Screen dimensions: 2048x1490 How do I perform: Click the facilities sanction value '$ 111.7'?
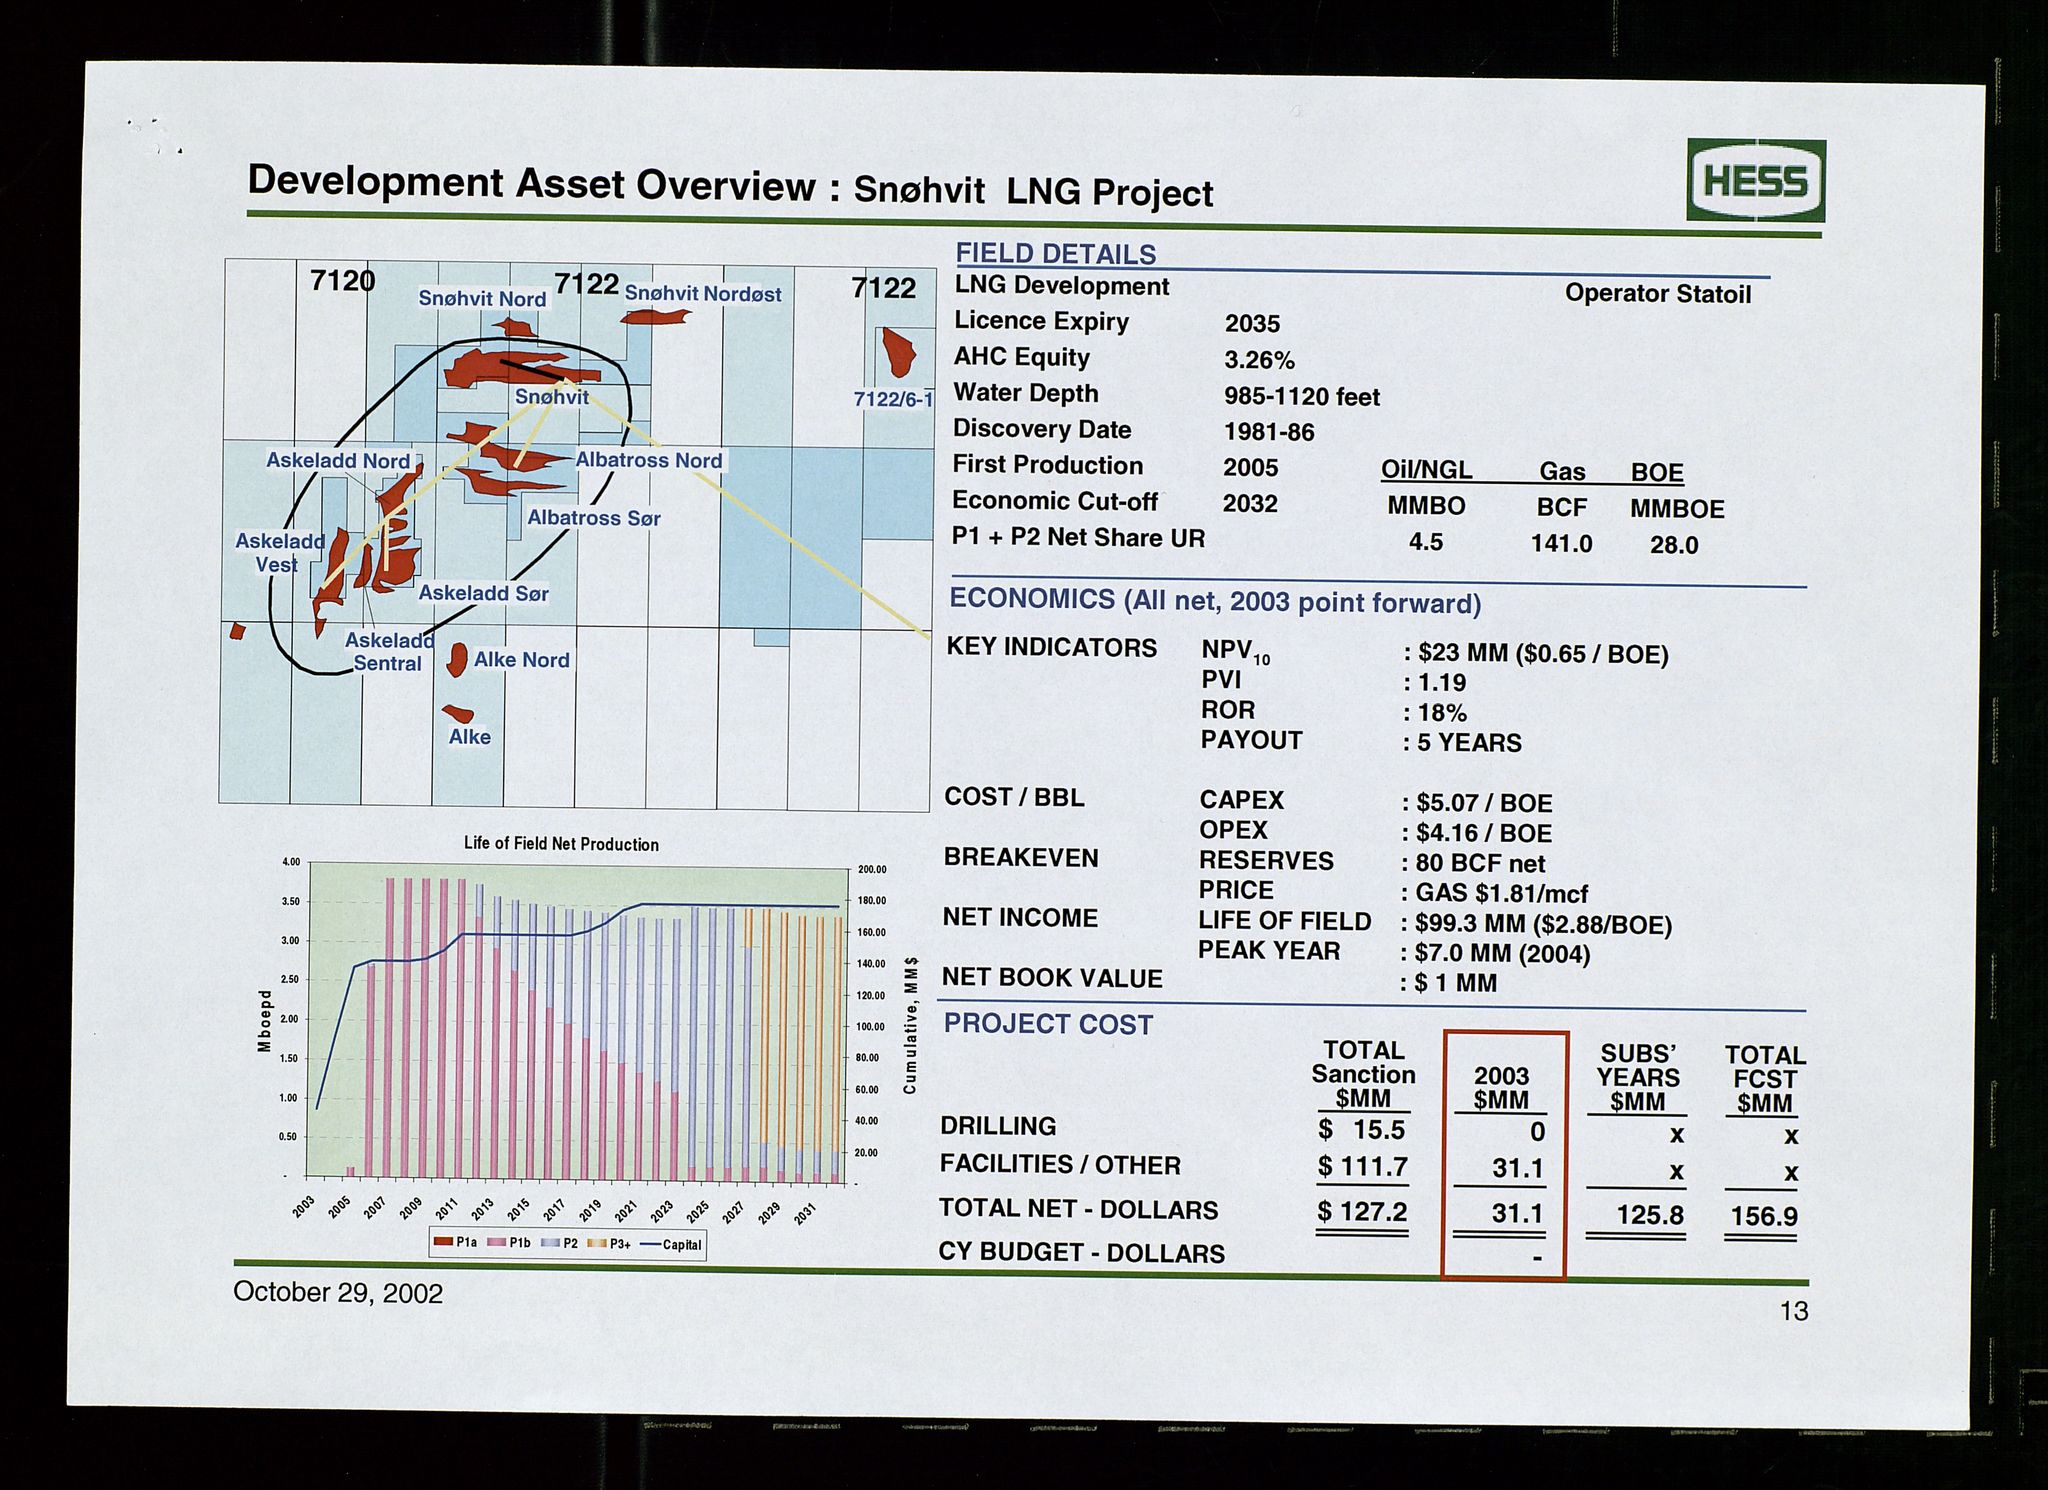1363,1167
